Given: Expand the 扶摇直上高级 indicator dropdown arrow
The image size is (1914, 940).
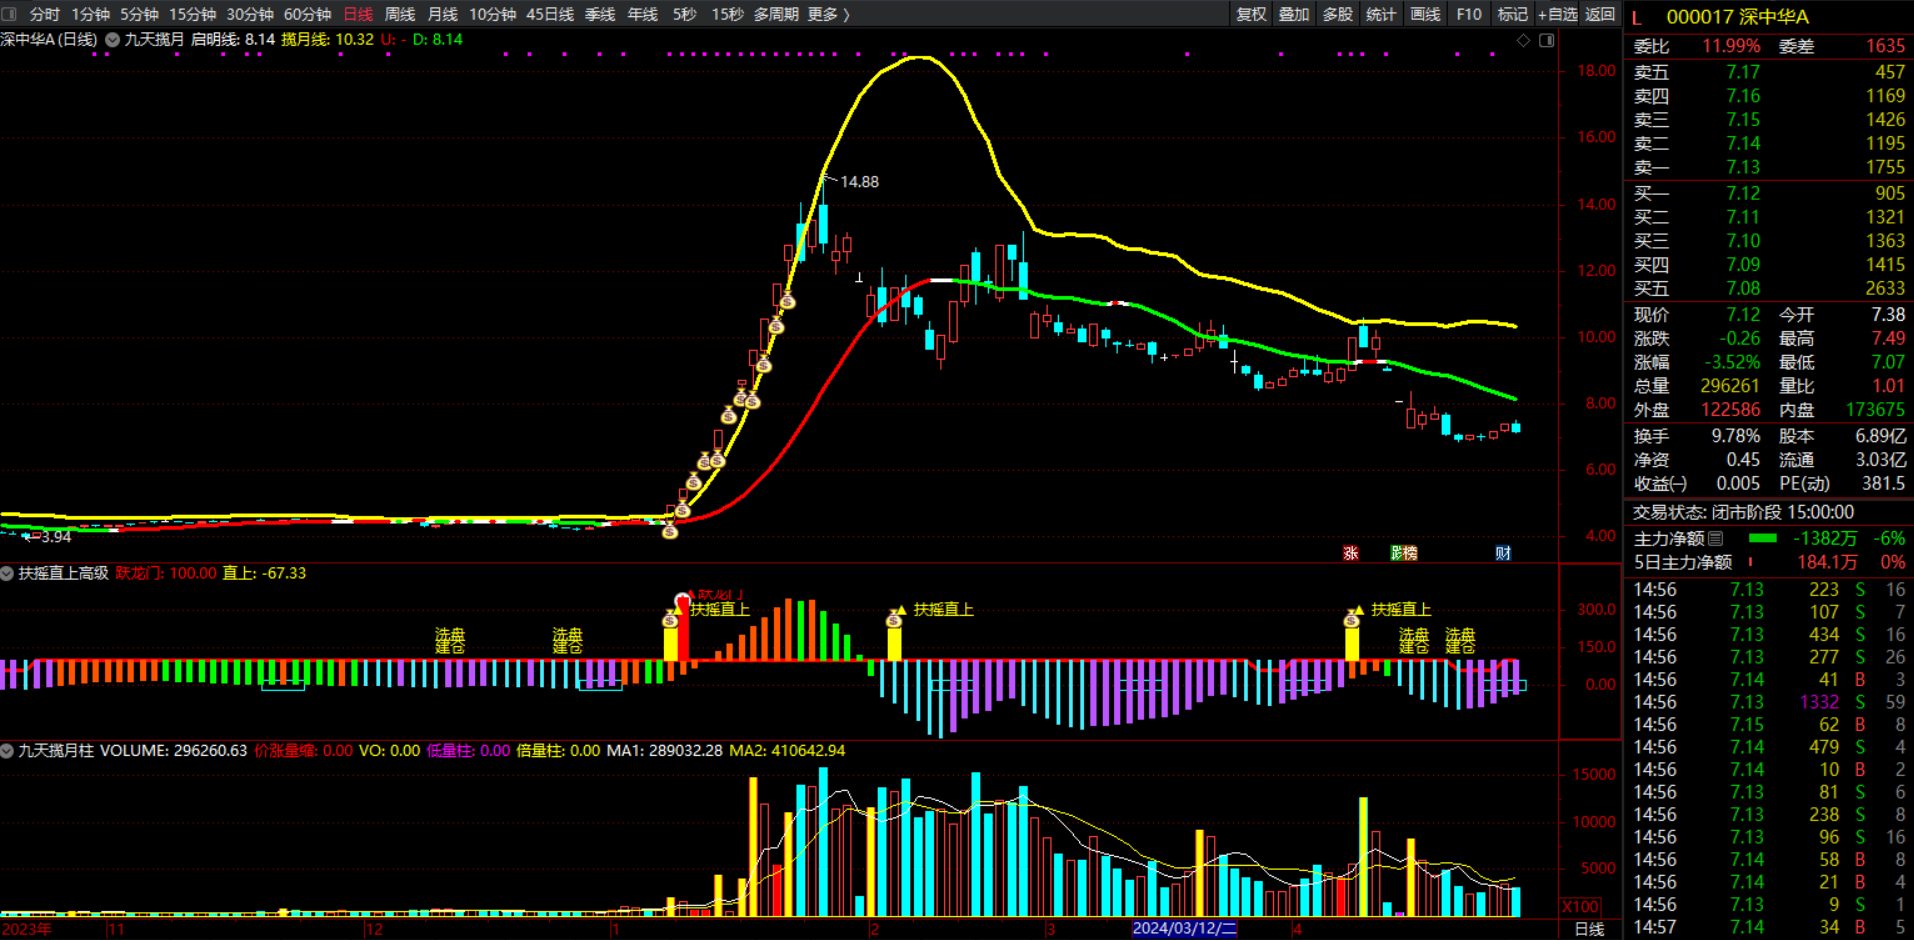Looking at the screenshot, I should coord(7,573).
